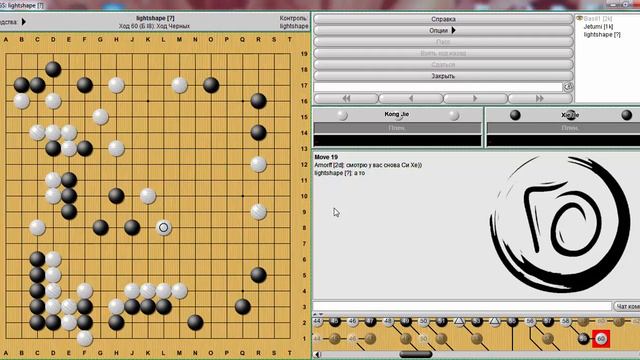Click the Закрыть button
The image size is (640, 360).
pyautogui.click(x=443, y=76)
